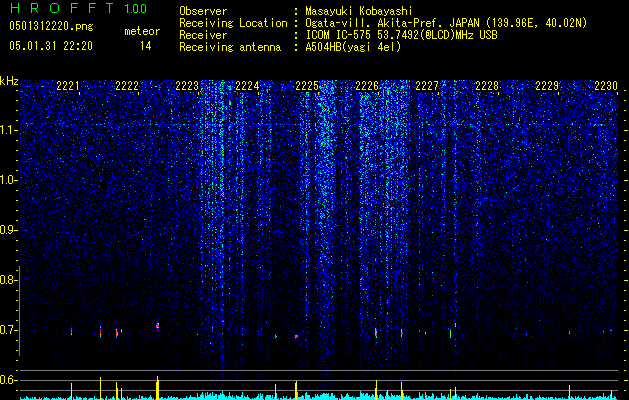629x400 pixels.
Task: Click the 2226 time marker
Action: point(367,85)
